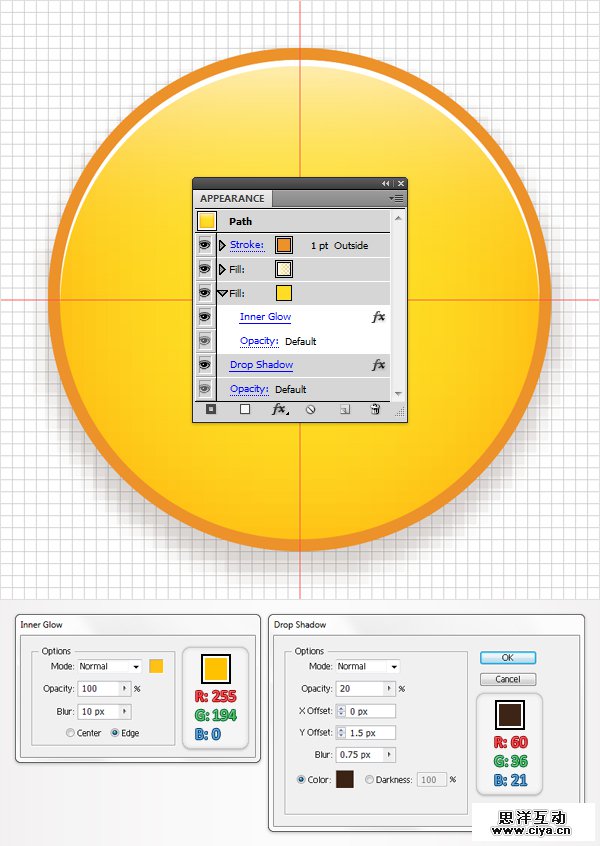600x846 pixels.
Task: Open Inner Glow Mode dropdown
Action: tap(110, 666)
